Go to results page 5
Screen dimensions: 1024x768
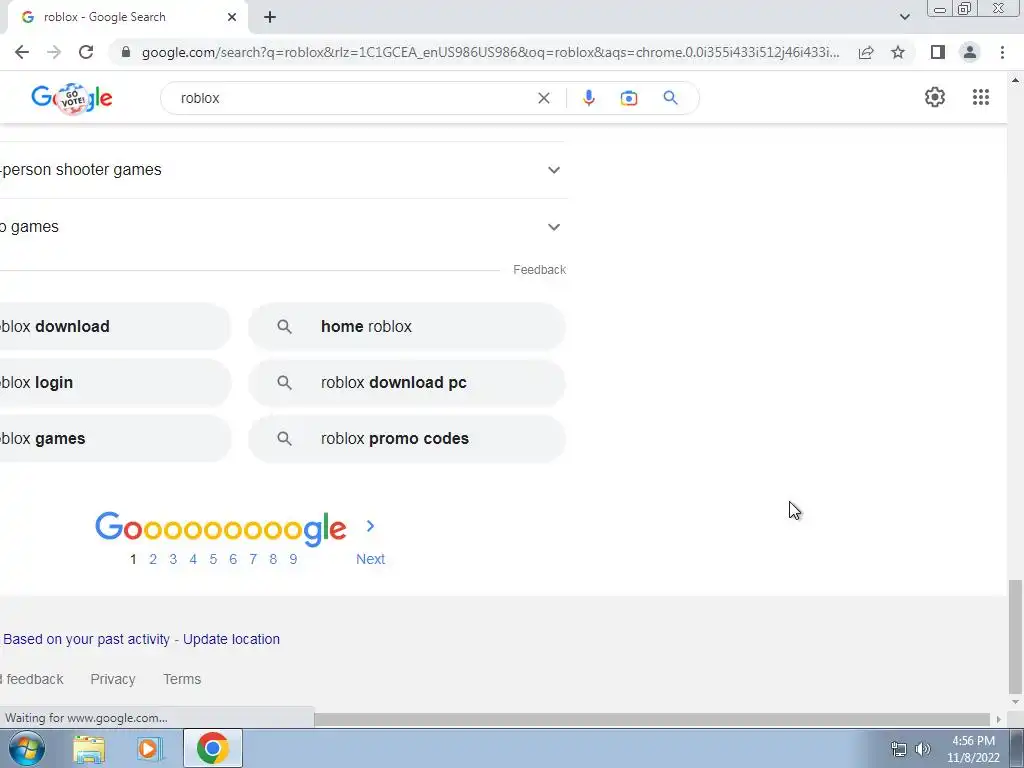213,559
